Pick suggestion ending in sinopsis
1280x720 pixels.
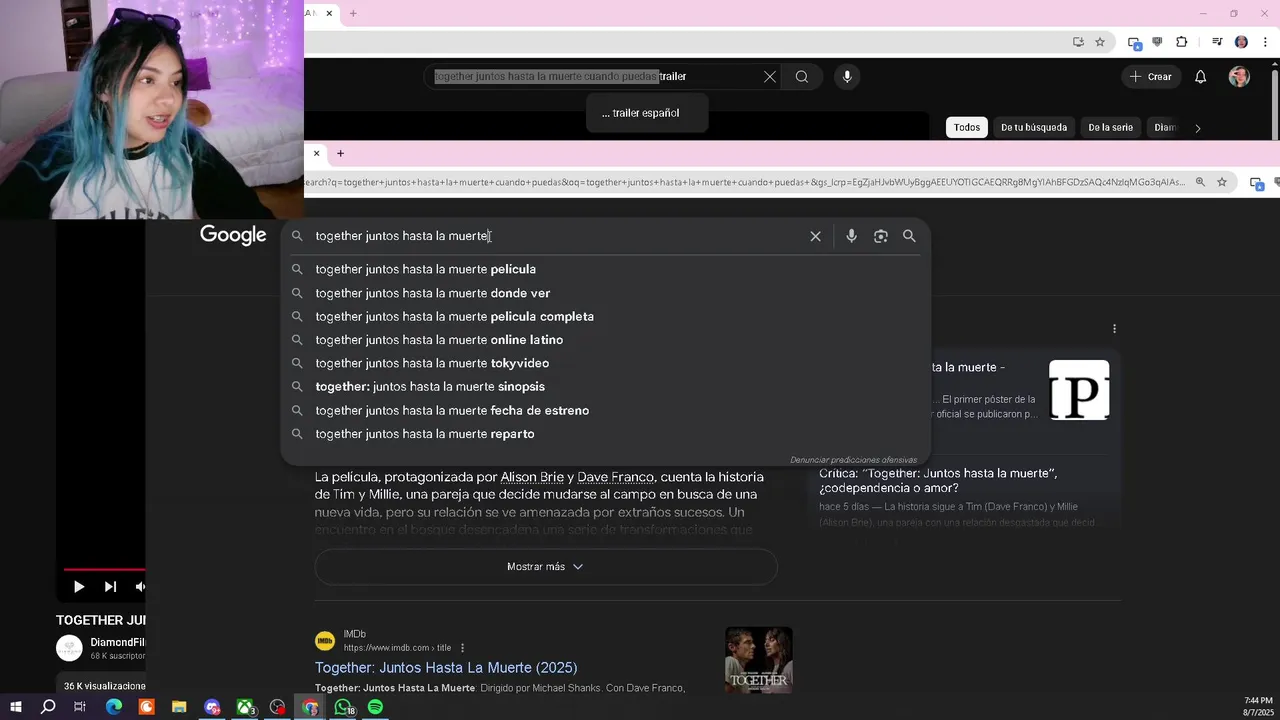(x=605, y=386)
